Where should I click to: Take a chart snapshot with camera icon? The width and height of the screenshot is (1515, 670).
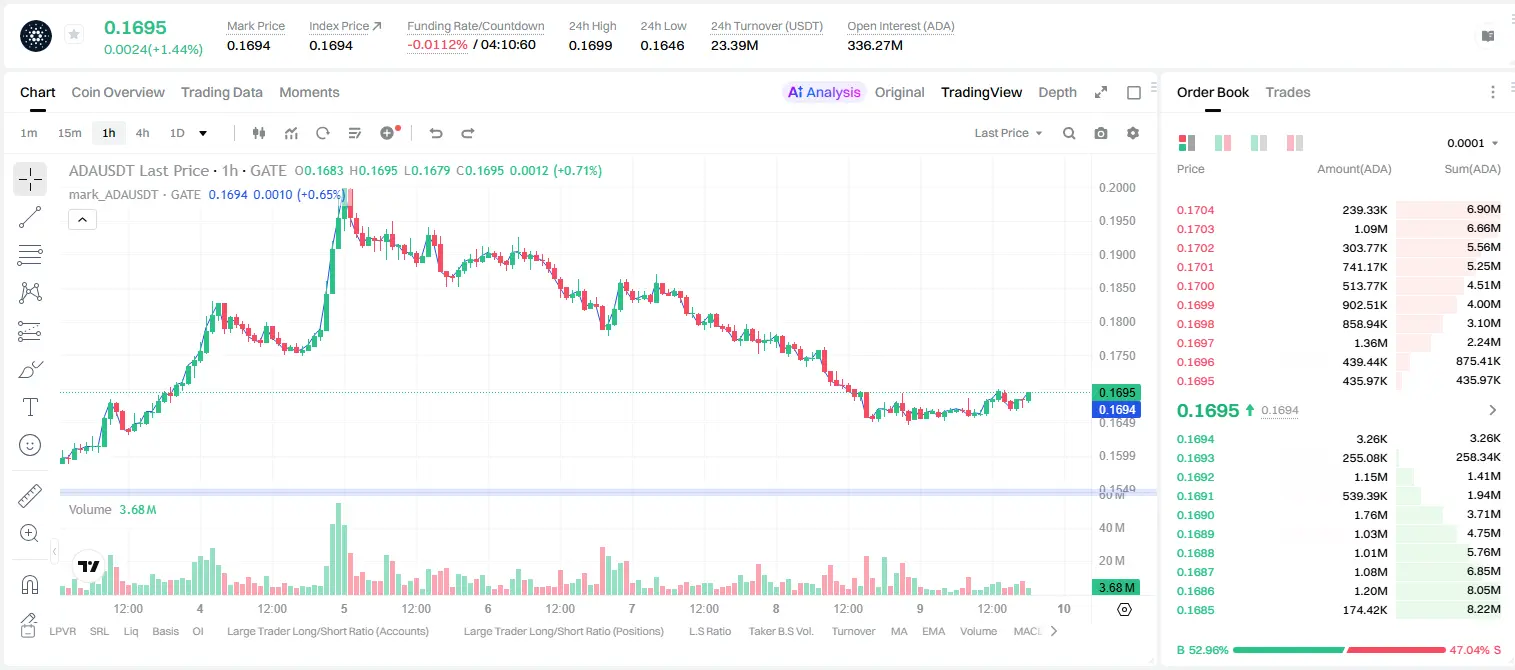pyautogui.click(x=1101, y=133)
